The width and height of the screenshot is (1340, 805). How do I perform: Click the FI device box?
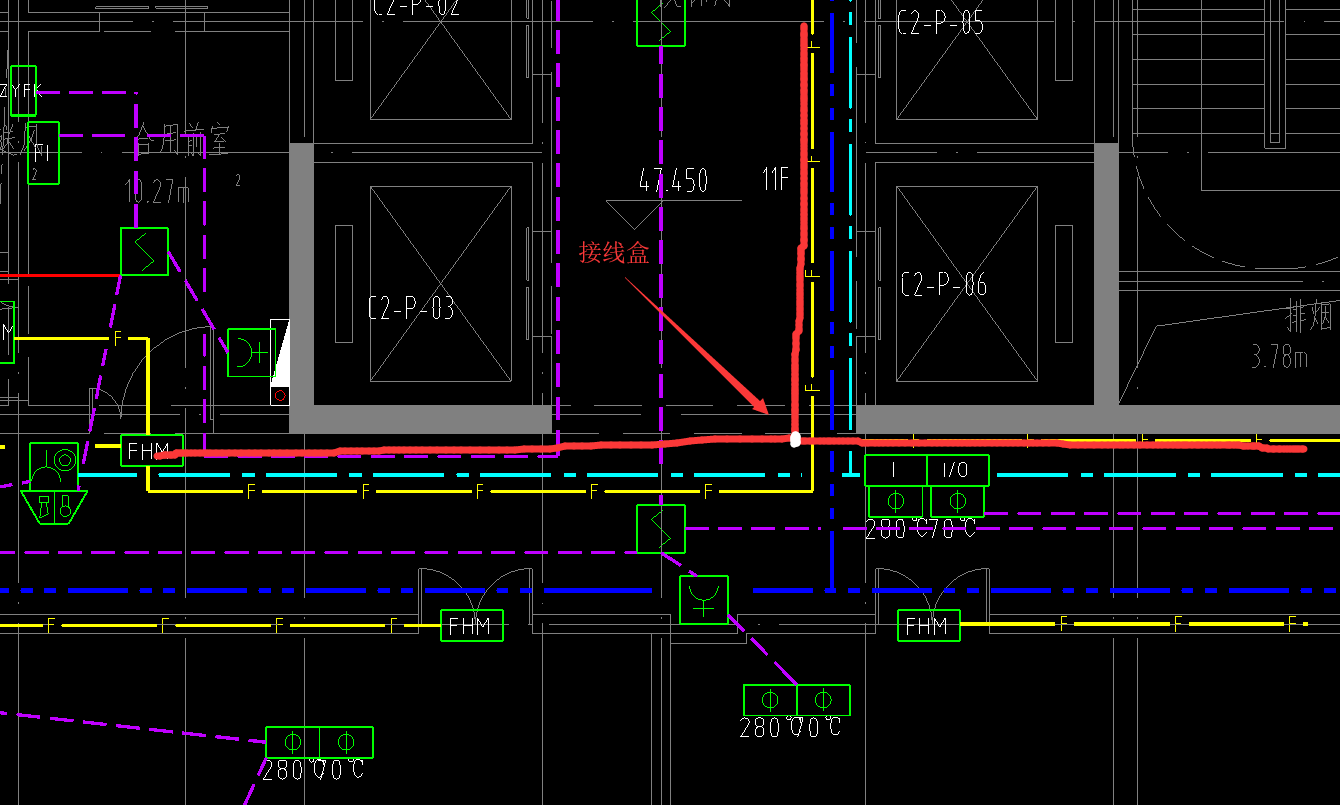43,153
